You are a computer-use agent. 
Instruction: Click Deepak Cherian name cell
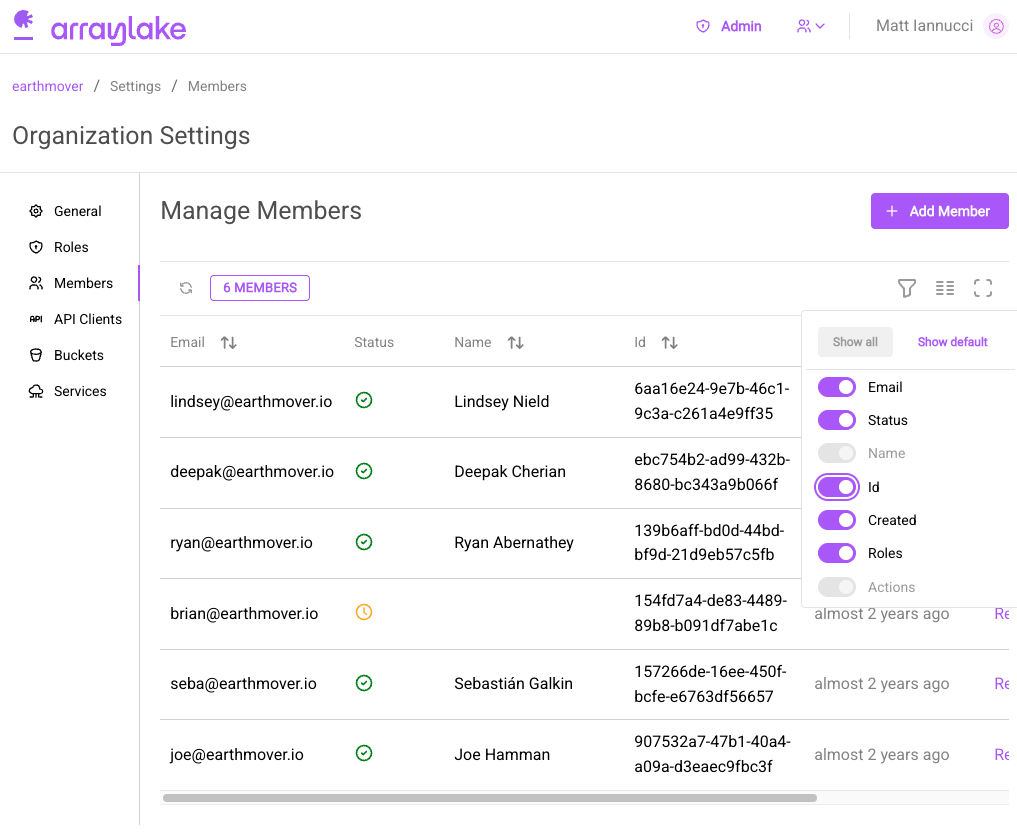click(x=510, y=472)
